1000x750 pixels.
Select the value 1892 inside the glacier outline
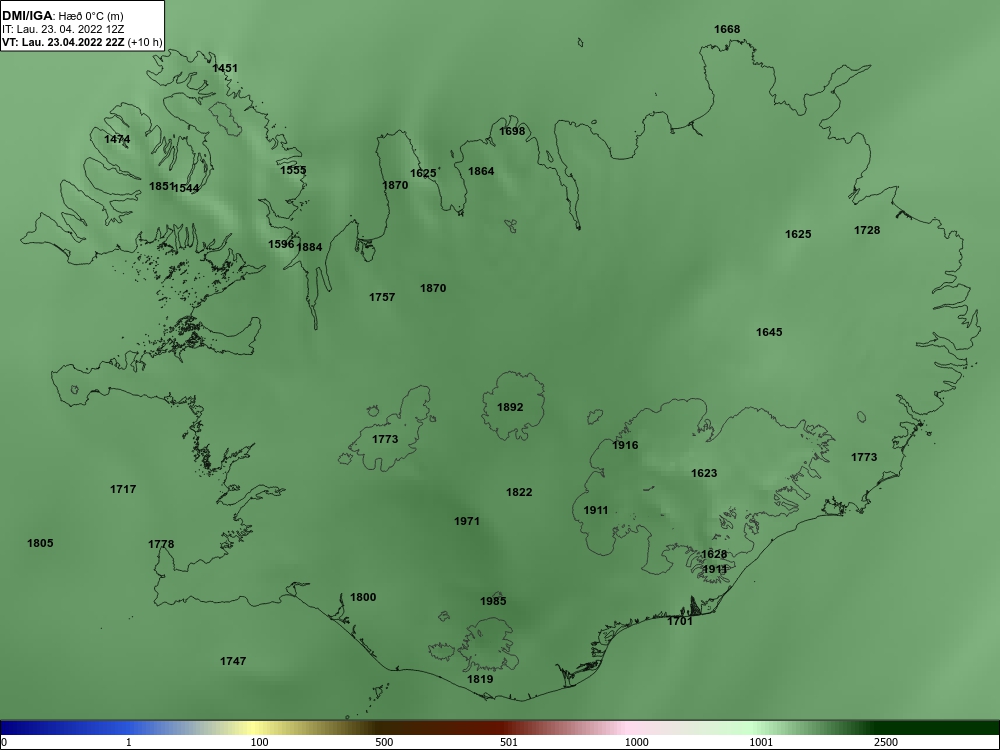pyautogui.click(x=510, y=408)
